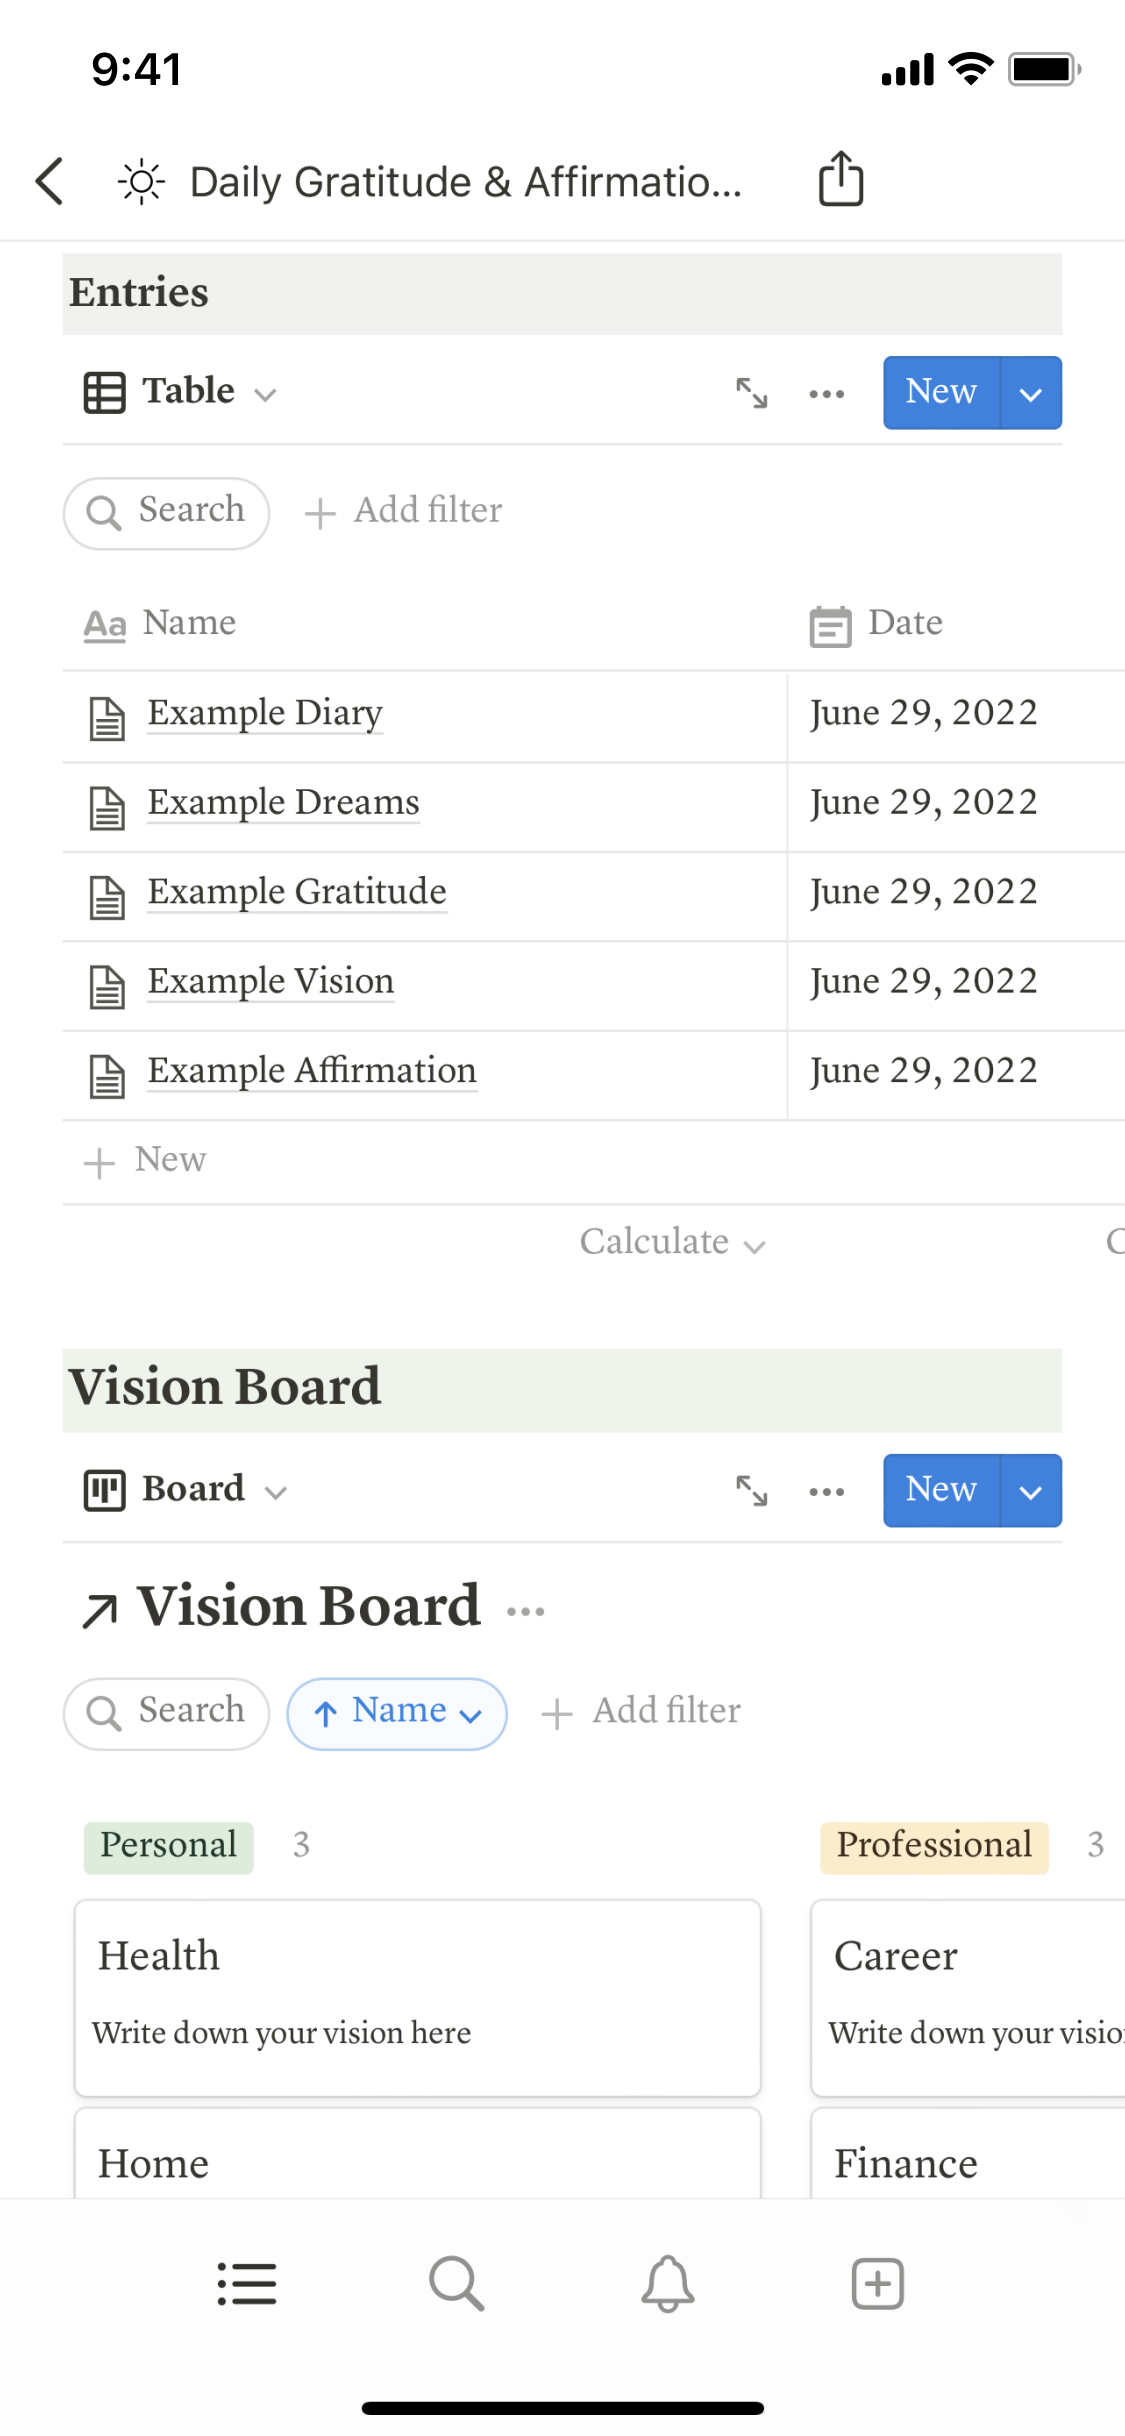This screenshot has height=2436, width=1125.
Task: Expand the Name sort dropdown pill
Action: [397, 1713]
